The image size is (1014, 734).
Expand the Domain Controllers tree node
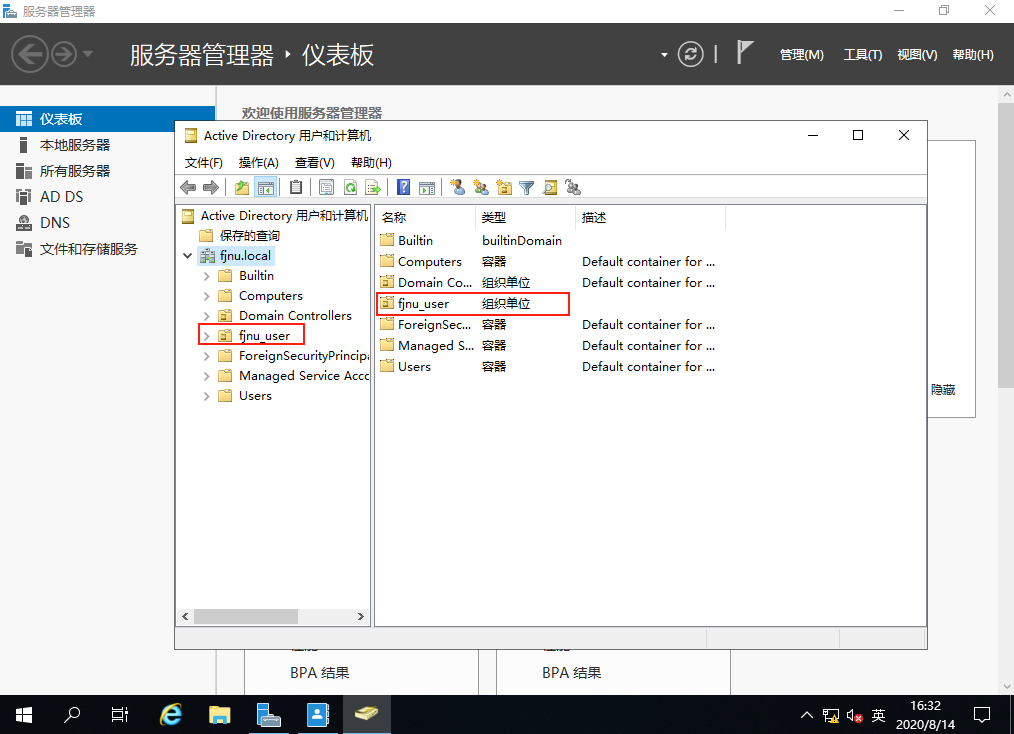[206, 316]
